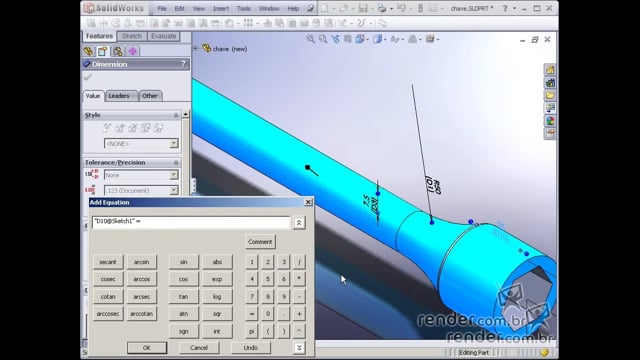Click Undo in the Add Equation dialog
640x360 pixels.
pos(251,348)
